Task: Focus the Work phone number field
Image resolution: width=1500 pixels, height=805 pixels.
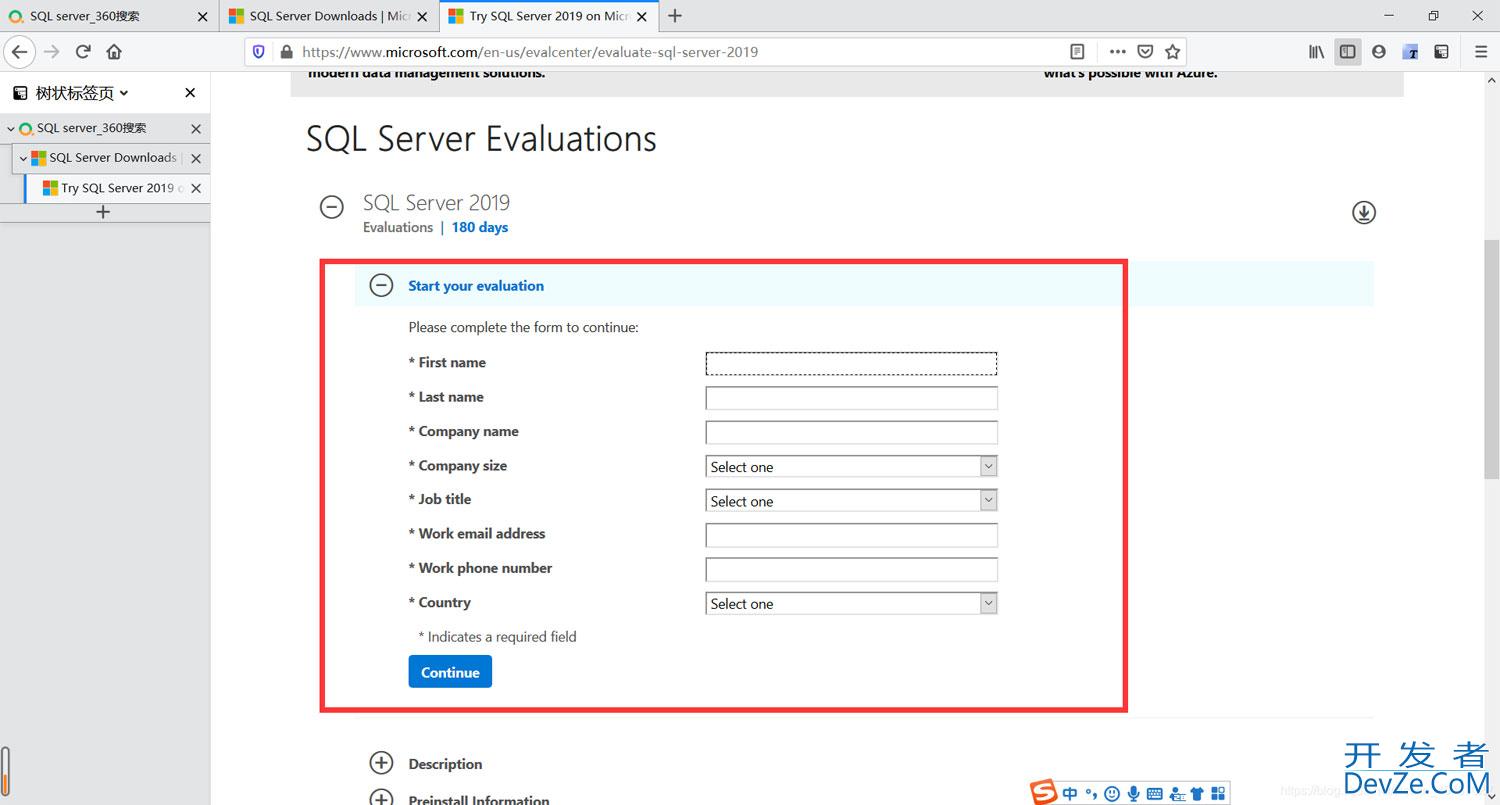Action: click(852, 569)
